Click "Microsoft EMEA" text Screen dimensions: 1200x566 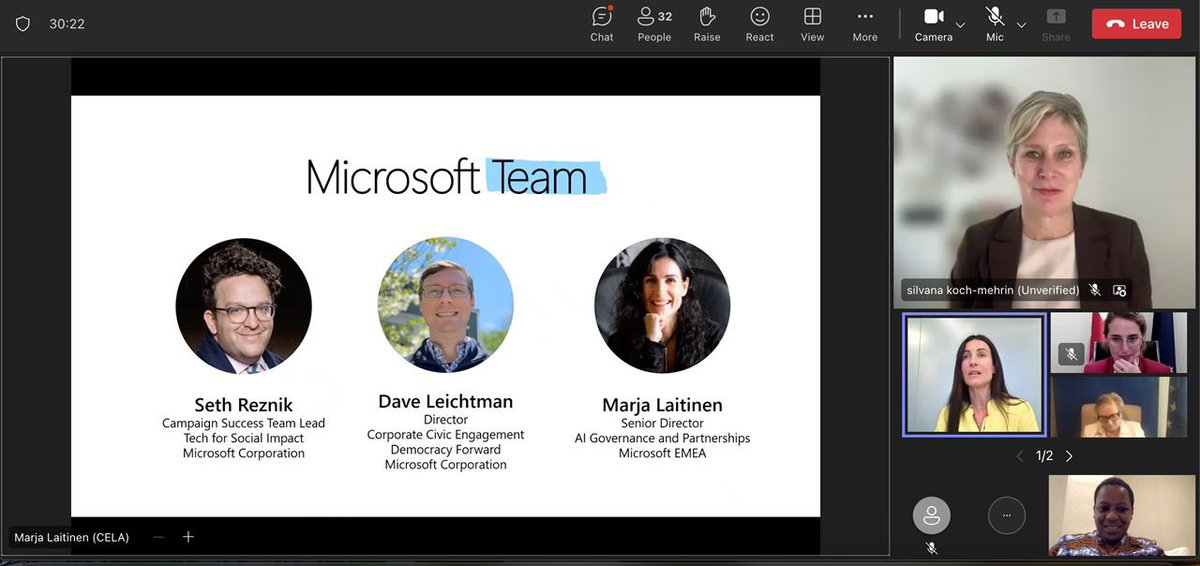[662, 453]
